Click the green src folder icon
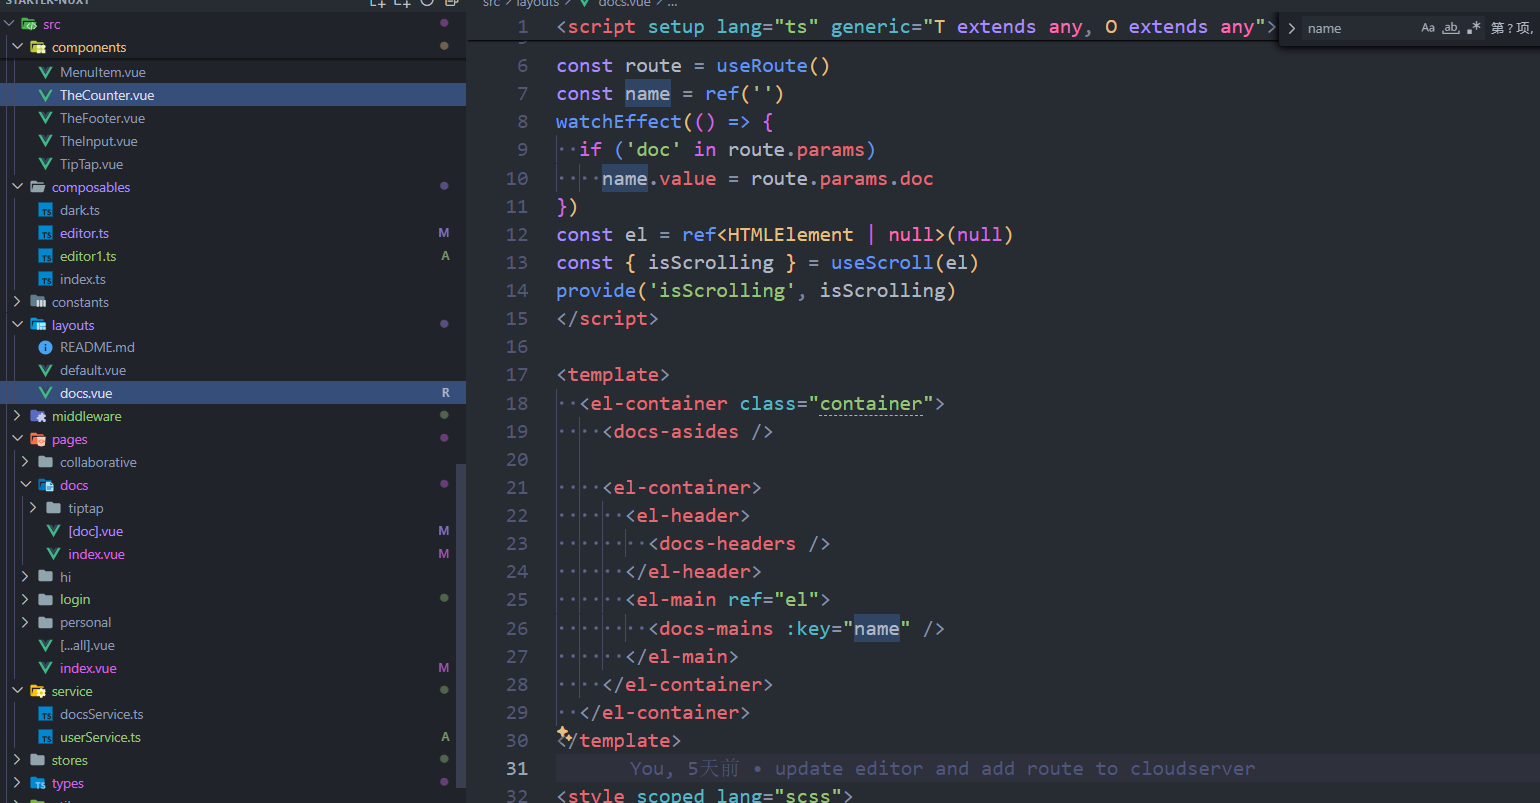This screenshot has width=1540, height=803. click(x=30, y=24)
